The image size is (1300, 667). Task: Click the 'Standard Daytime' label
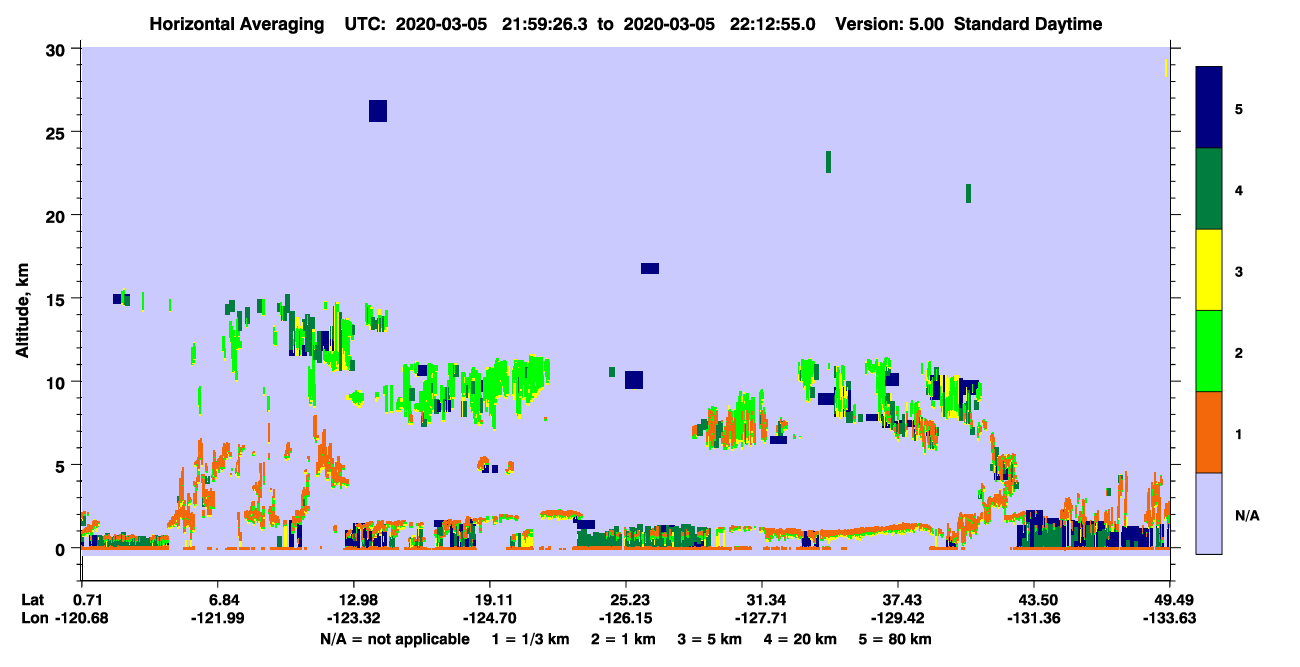click(1028, 24)
